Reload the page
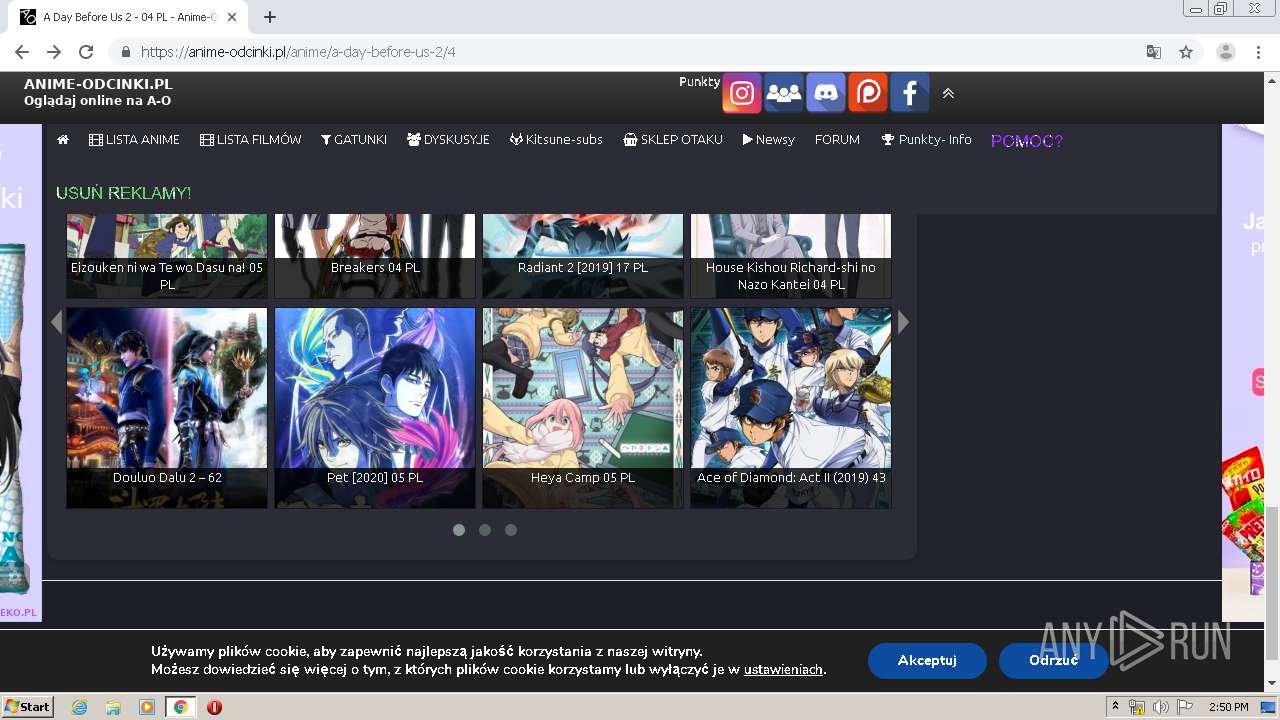Image resolution: width=1280 pixels, height=720 pixels. (x=86, y=52)
